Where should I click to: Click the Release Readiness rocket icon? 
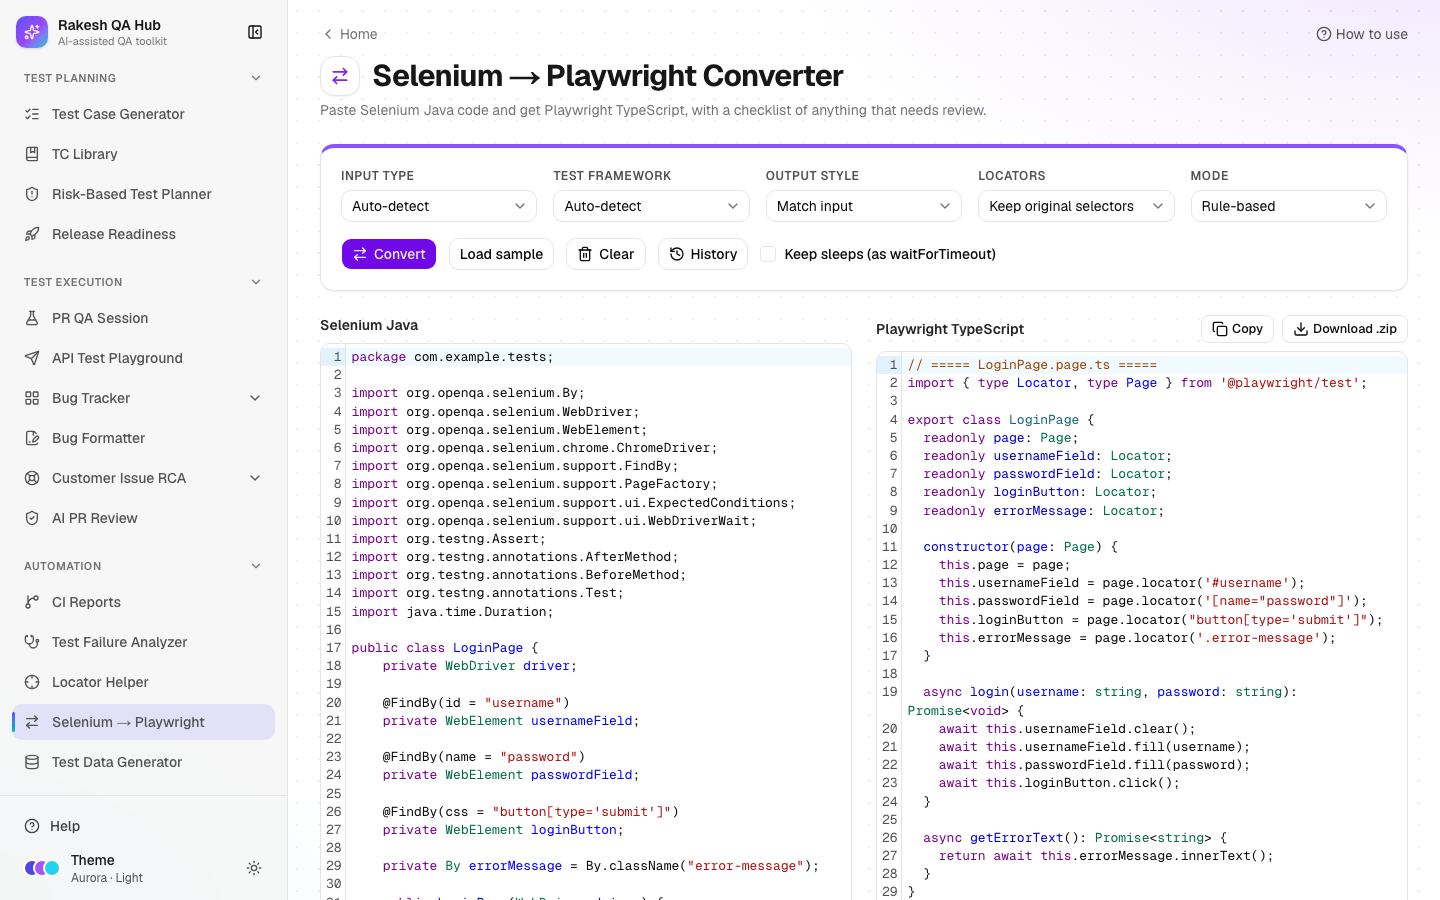pos(32,234)
